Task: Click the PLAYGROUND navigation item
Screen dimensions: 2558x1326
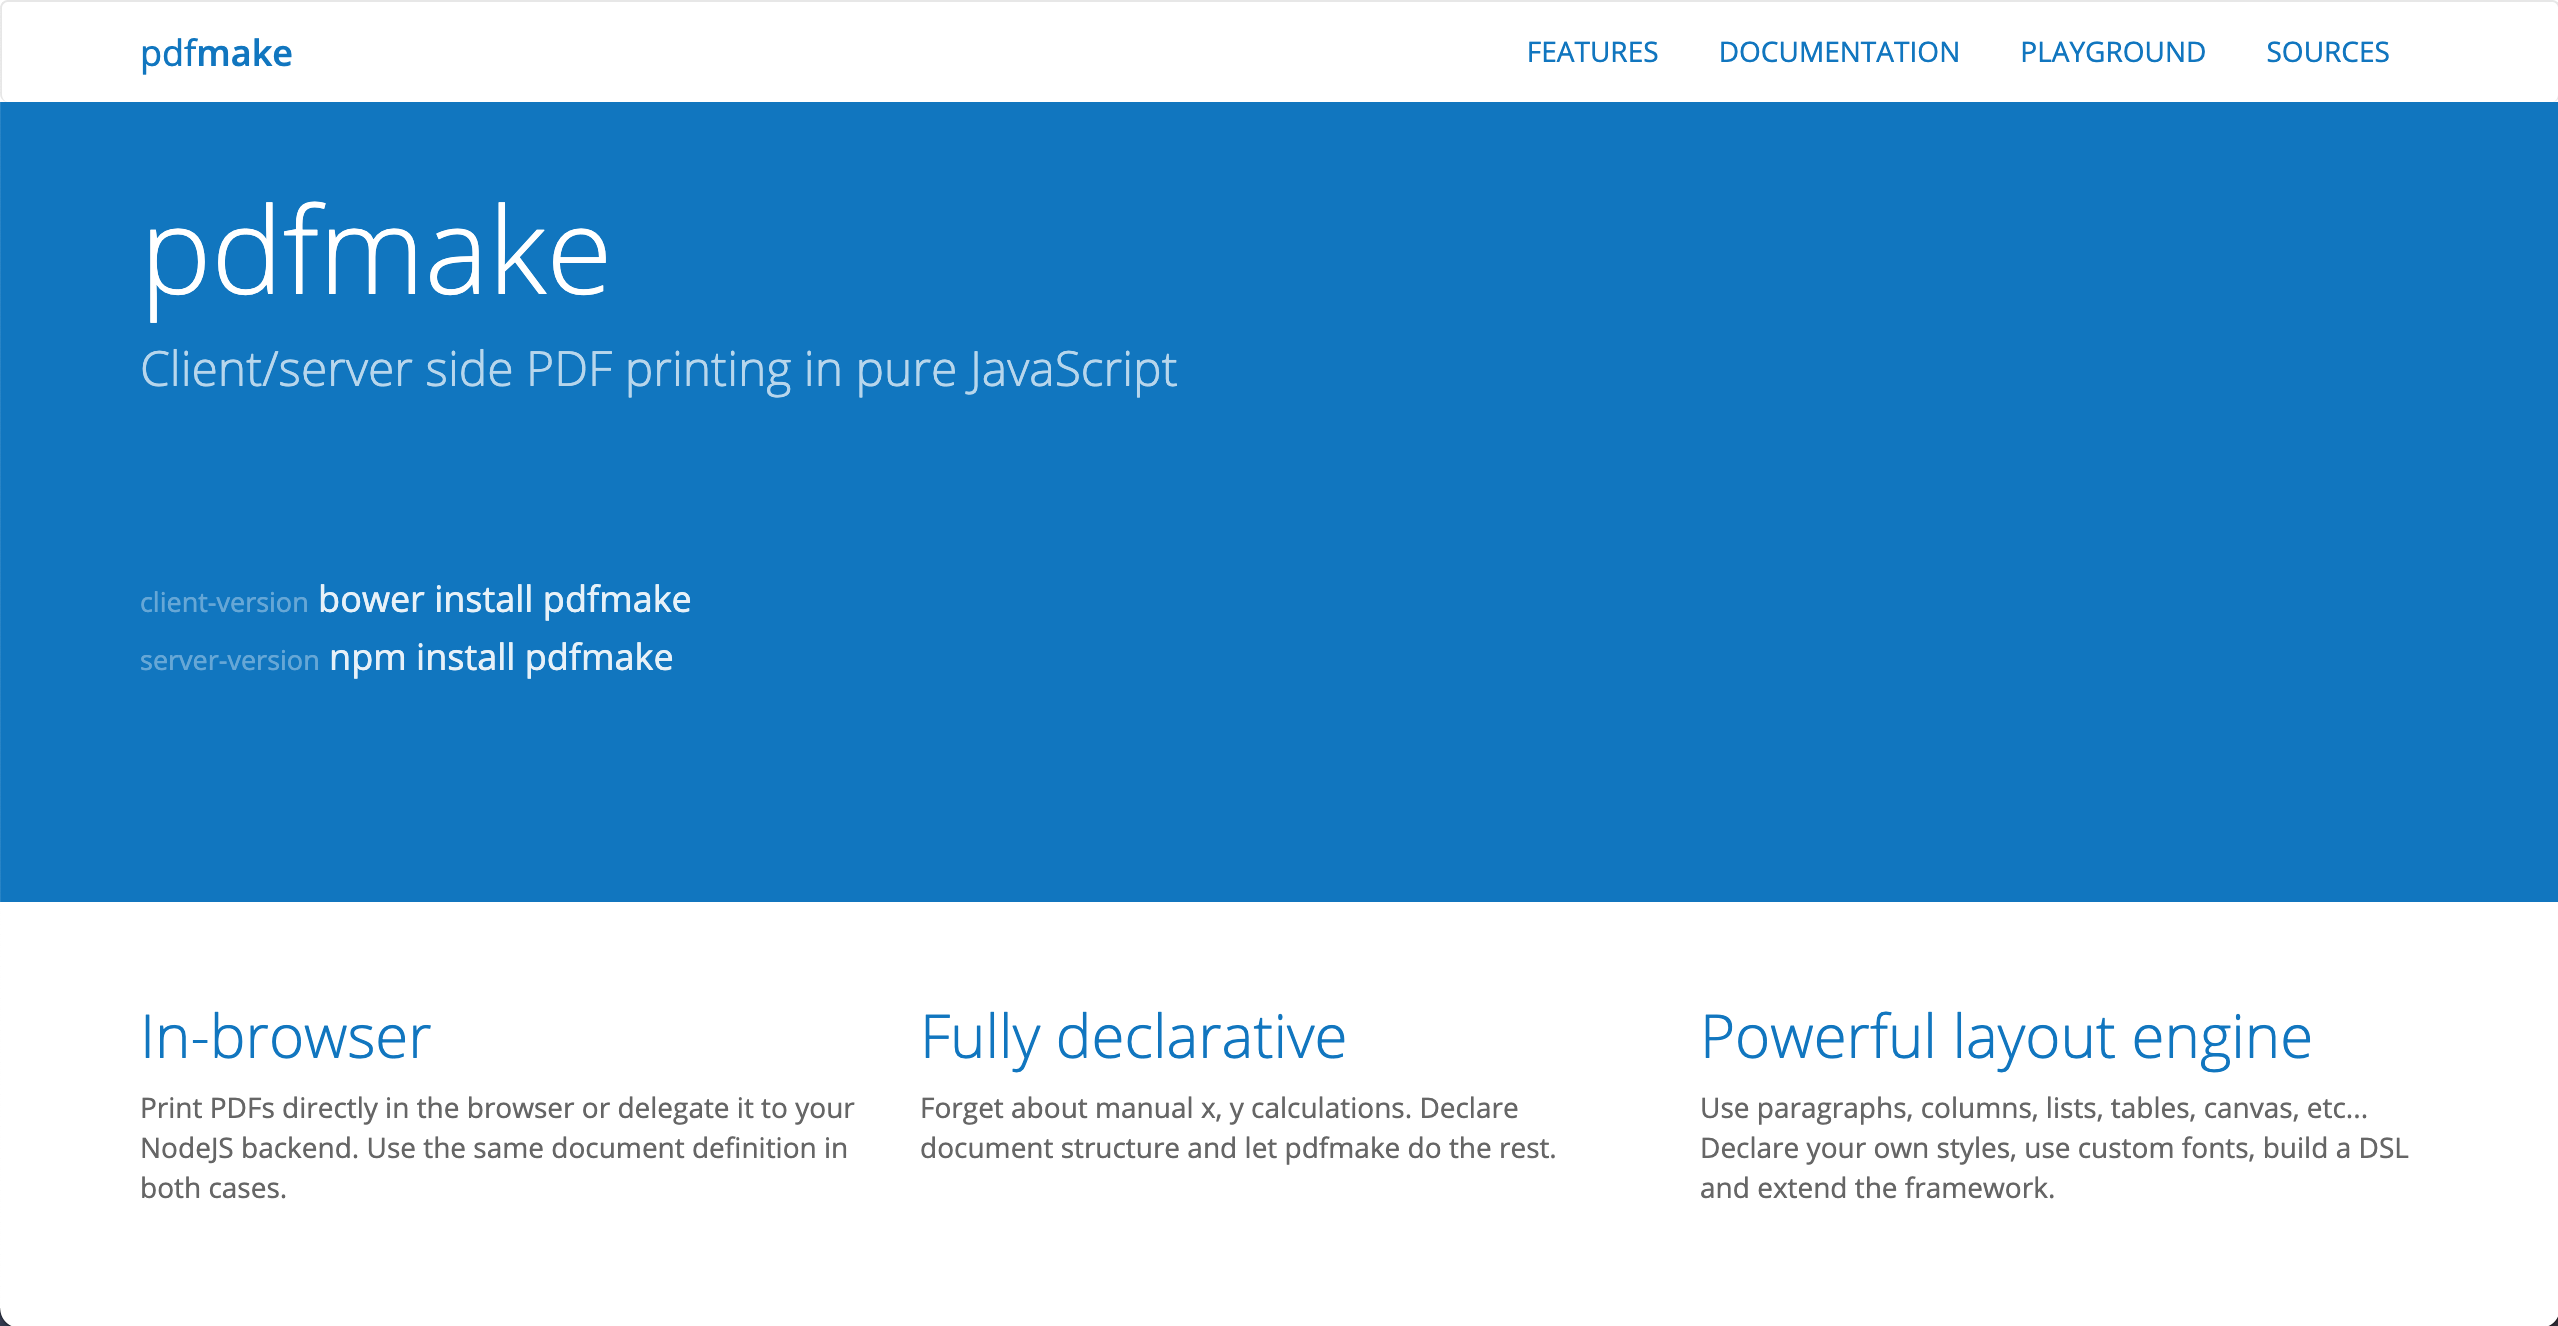Action: [x=2113, y=52]
